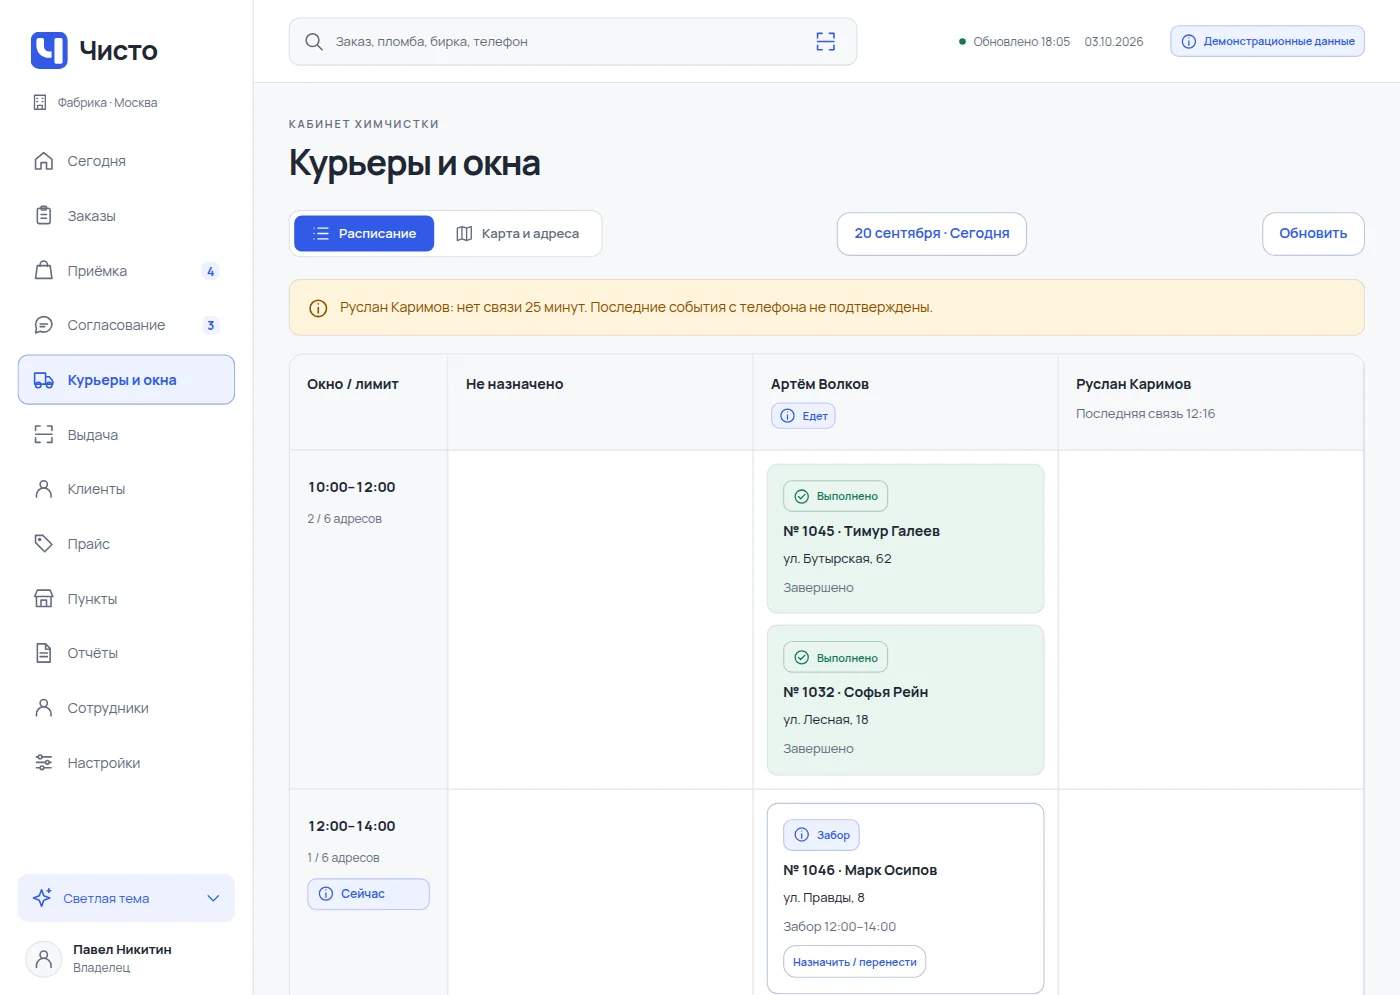Image resolution: width=1400 pixels, height=995 pixels.
Task: Open Сегодня via its home icon
Action: click(43, 161)
